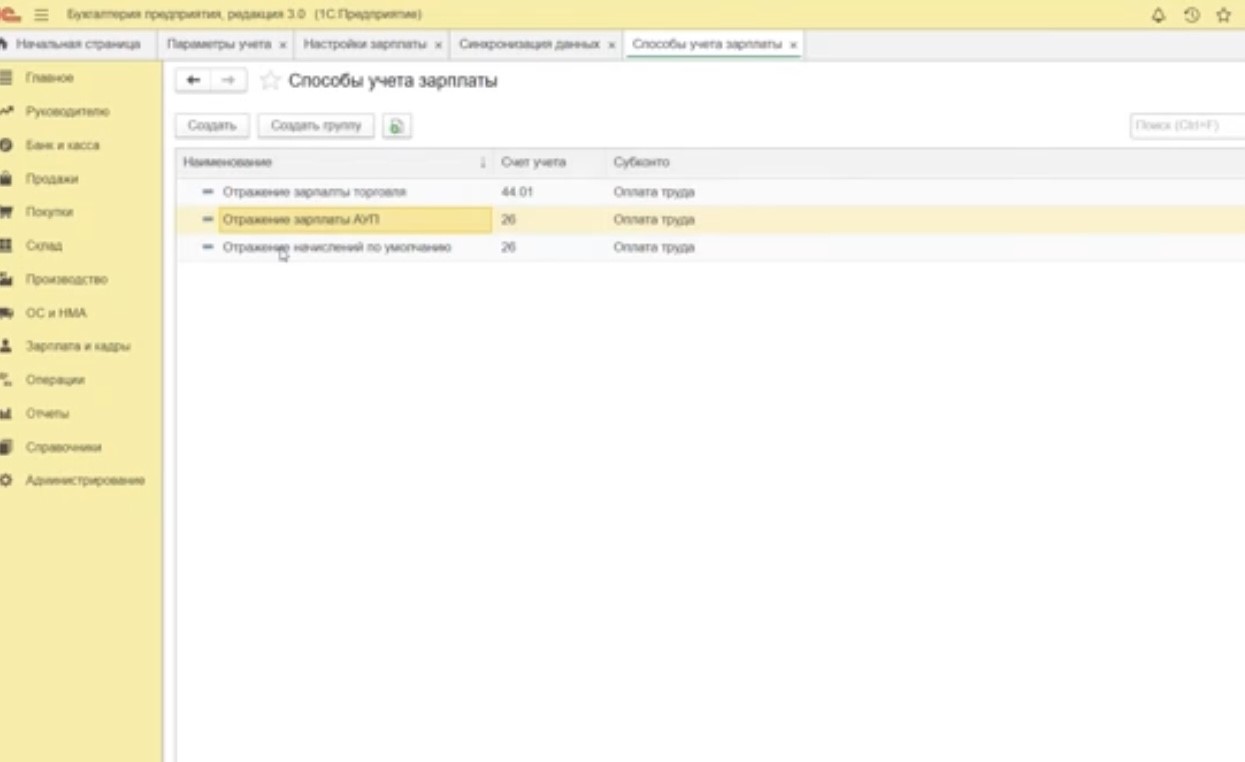Click the Создать button
Screen dimensions: 1245x762
212,126
